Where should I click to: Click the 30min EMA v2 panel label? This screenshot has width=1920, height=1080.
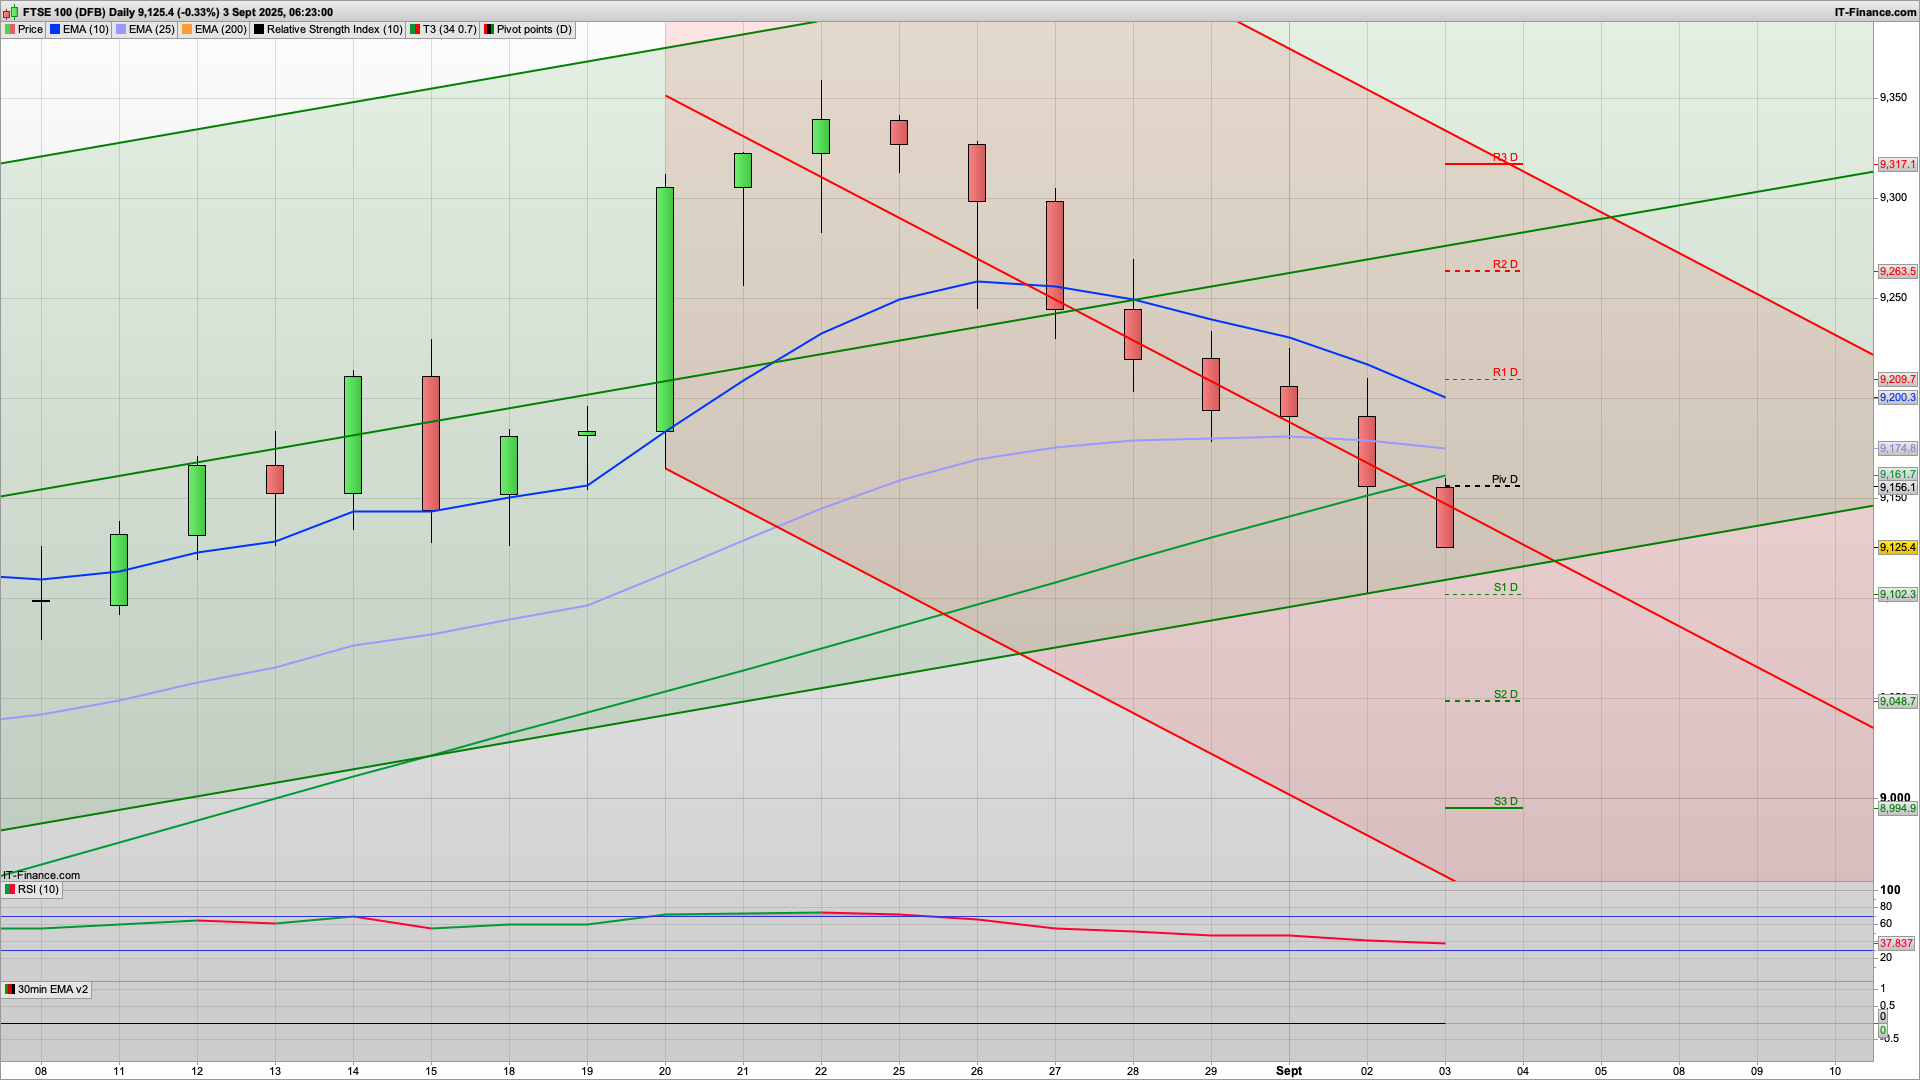[x=46, y=989]
